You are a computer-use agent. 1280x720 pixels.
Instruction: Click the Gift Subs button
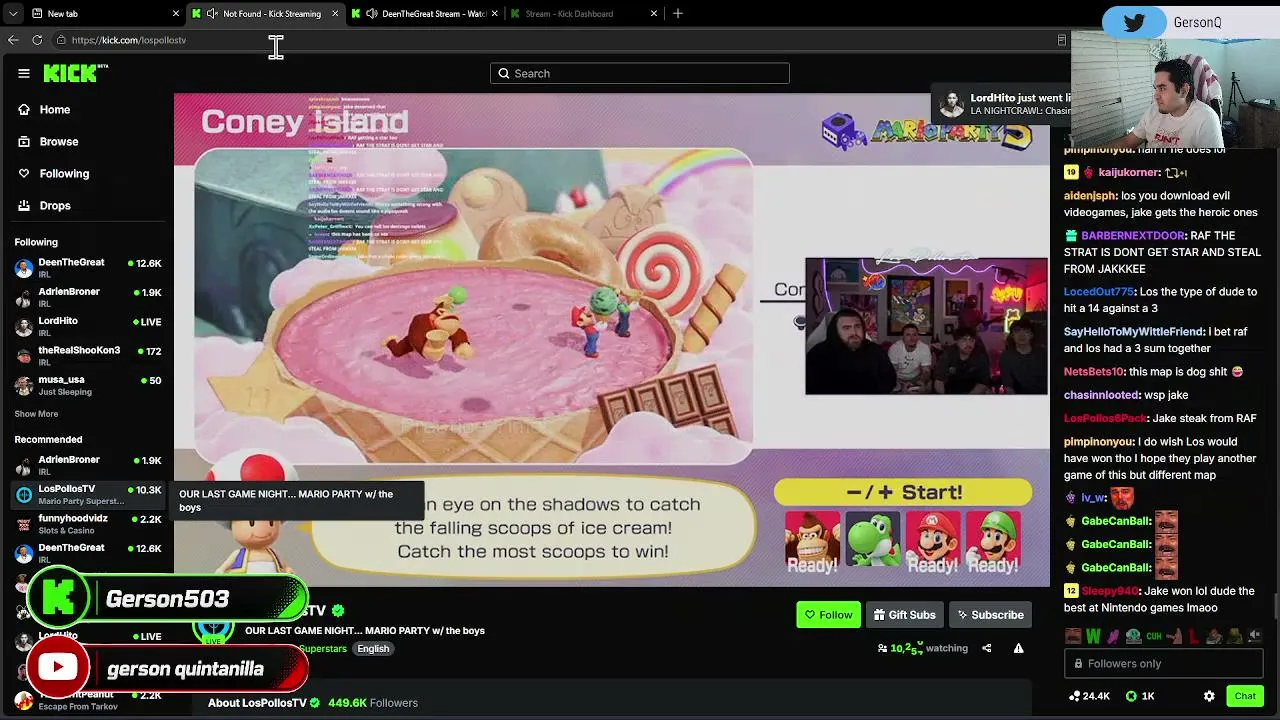point(904,615)
